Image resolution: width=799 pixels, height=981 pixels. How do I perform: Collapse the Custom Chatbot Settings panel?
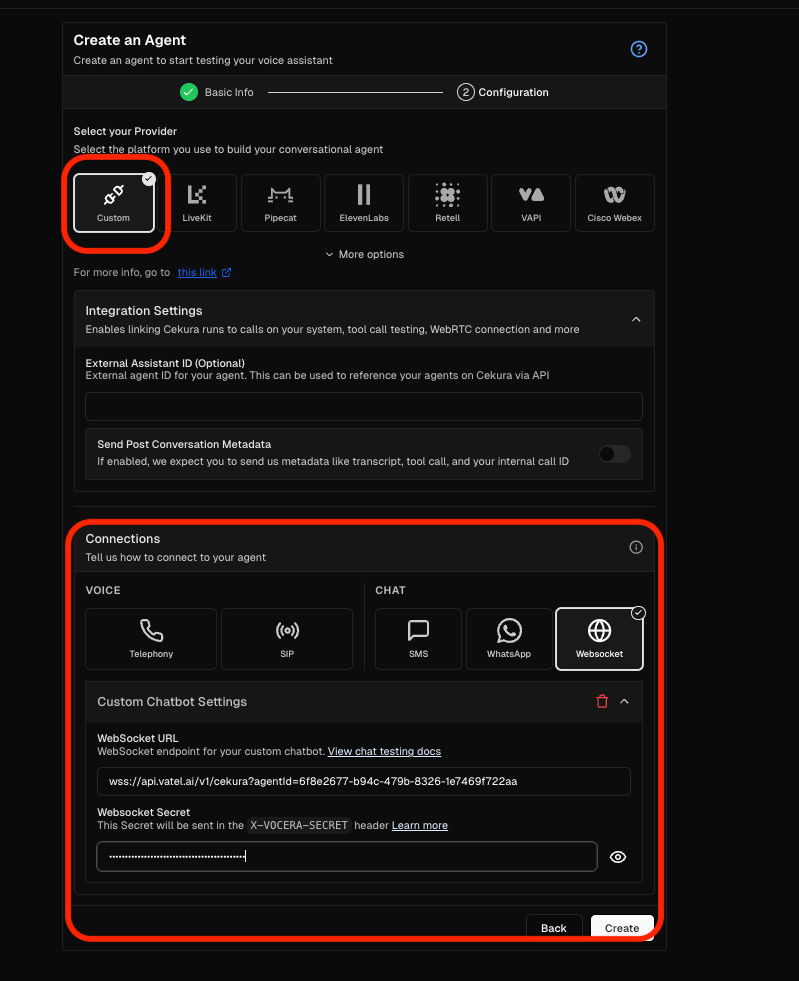point(624,701)
